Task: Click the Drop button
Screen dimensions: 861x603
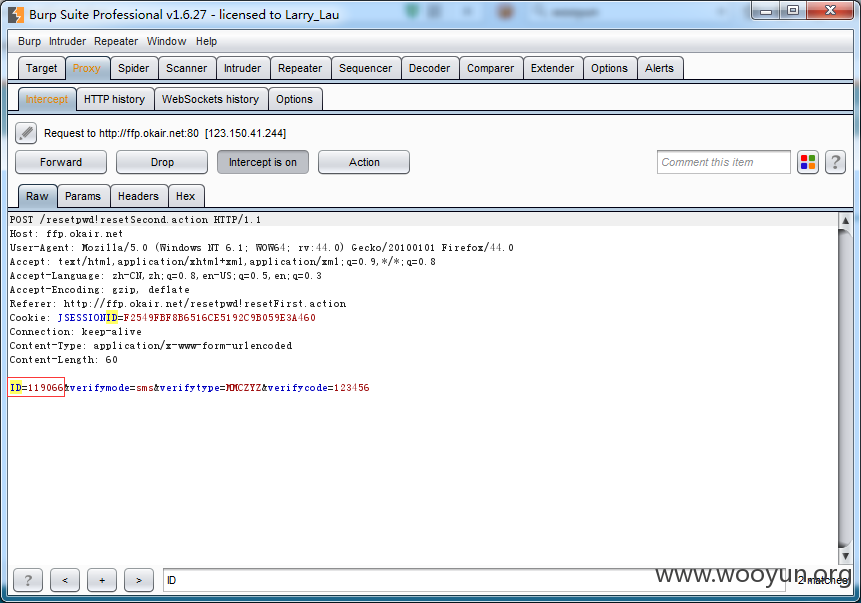Action: tap(162, 163)
